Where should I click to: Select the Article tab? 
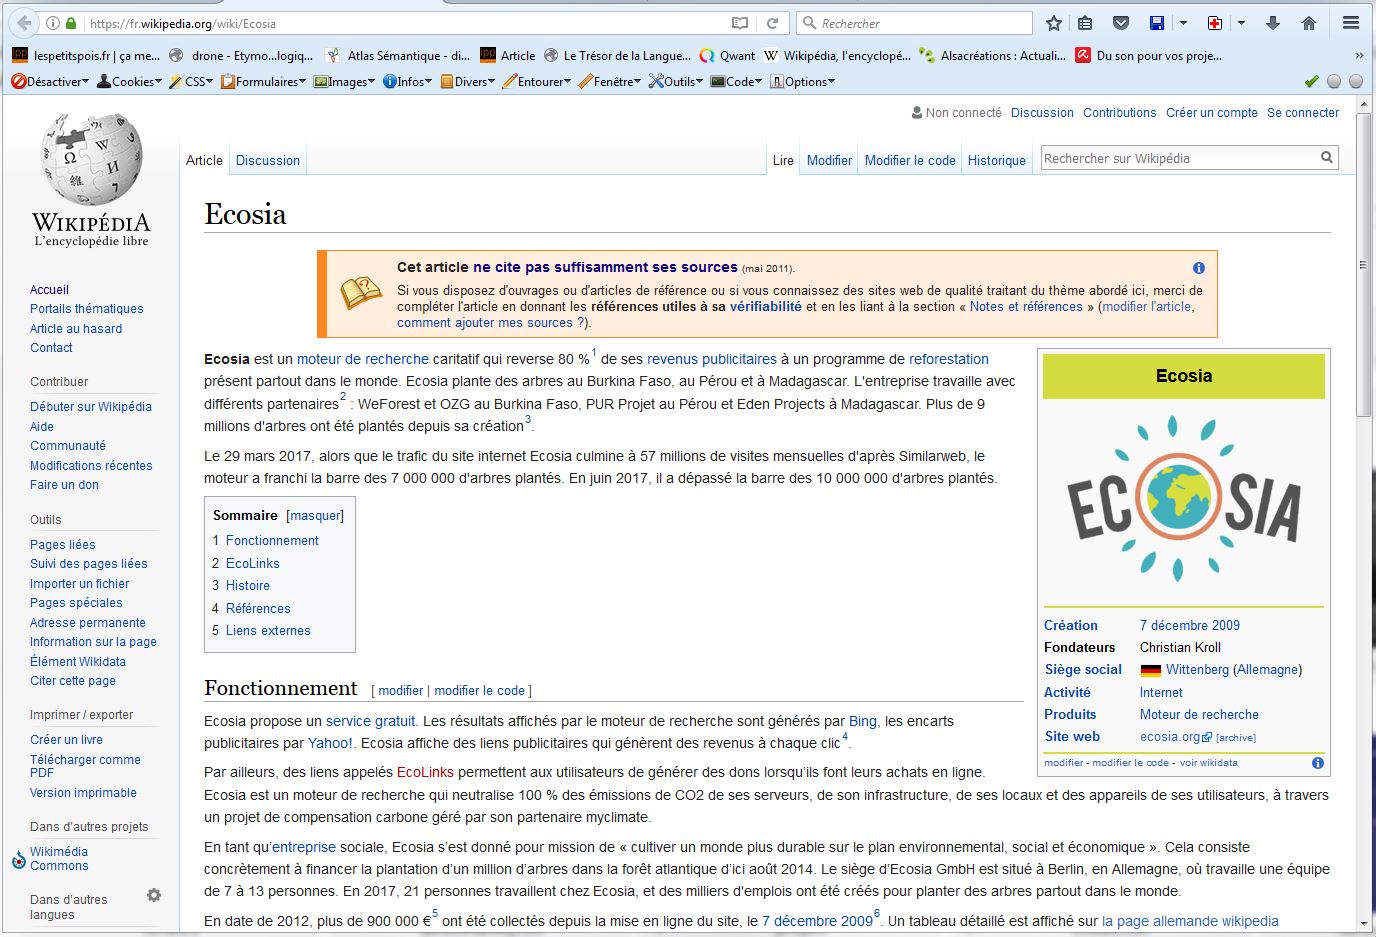(x=204, y=160)
